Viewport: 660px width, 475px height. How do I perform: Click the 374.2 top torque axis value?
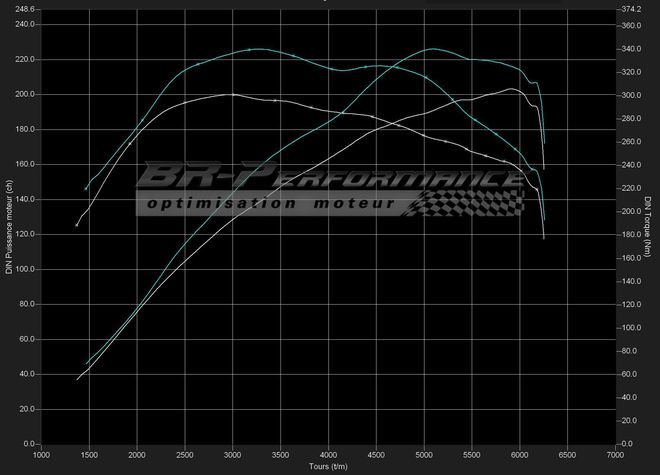[x=631, y=9]
